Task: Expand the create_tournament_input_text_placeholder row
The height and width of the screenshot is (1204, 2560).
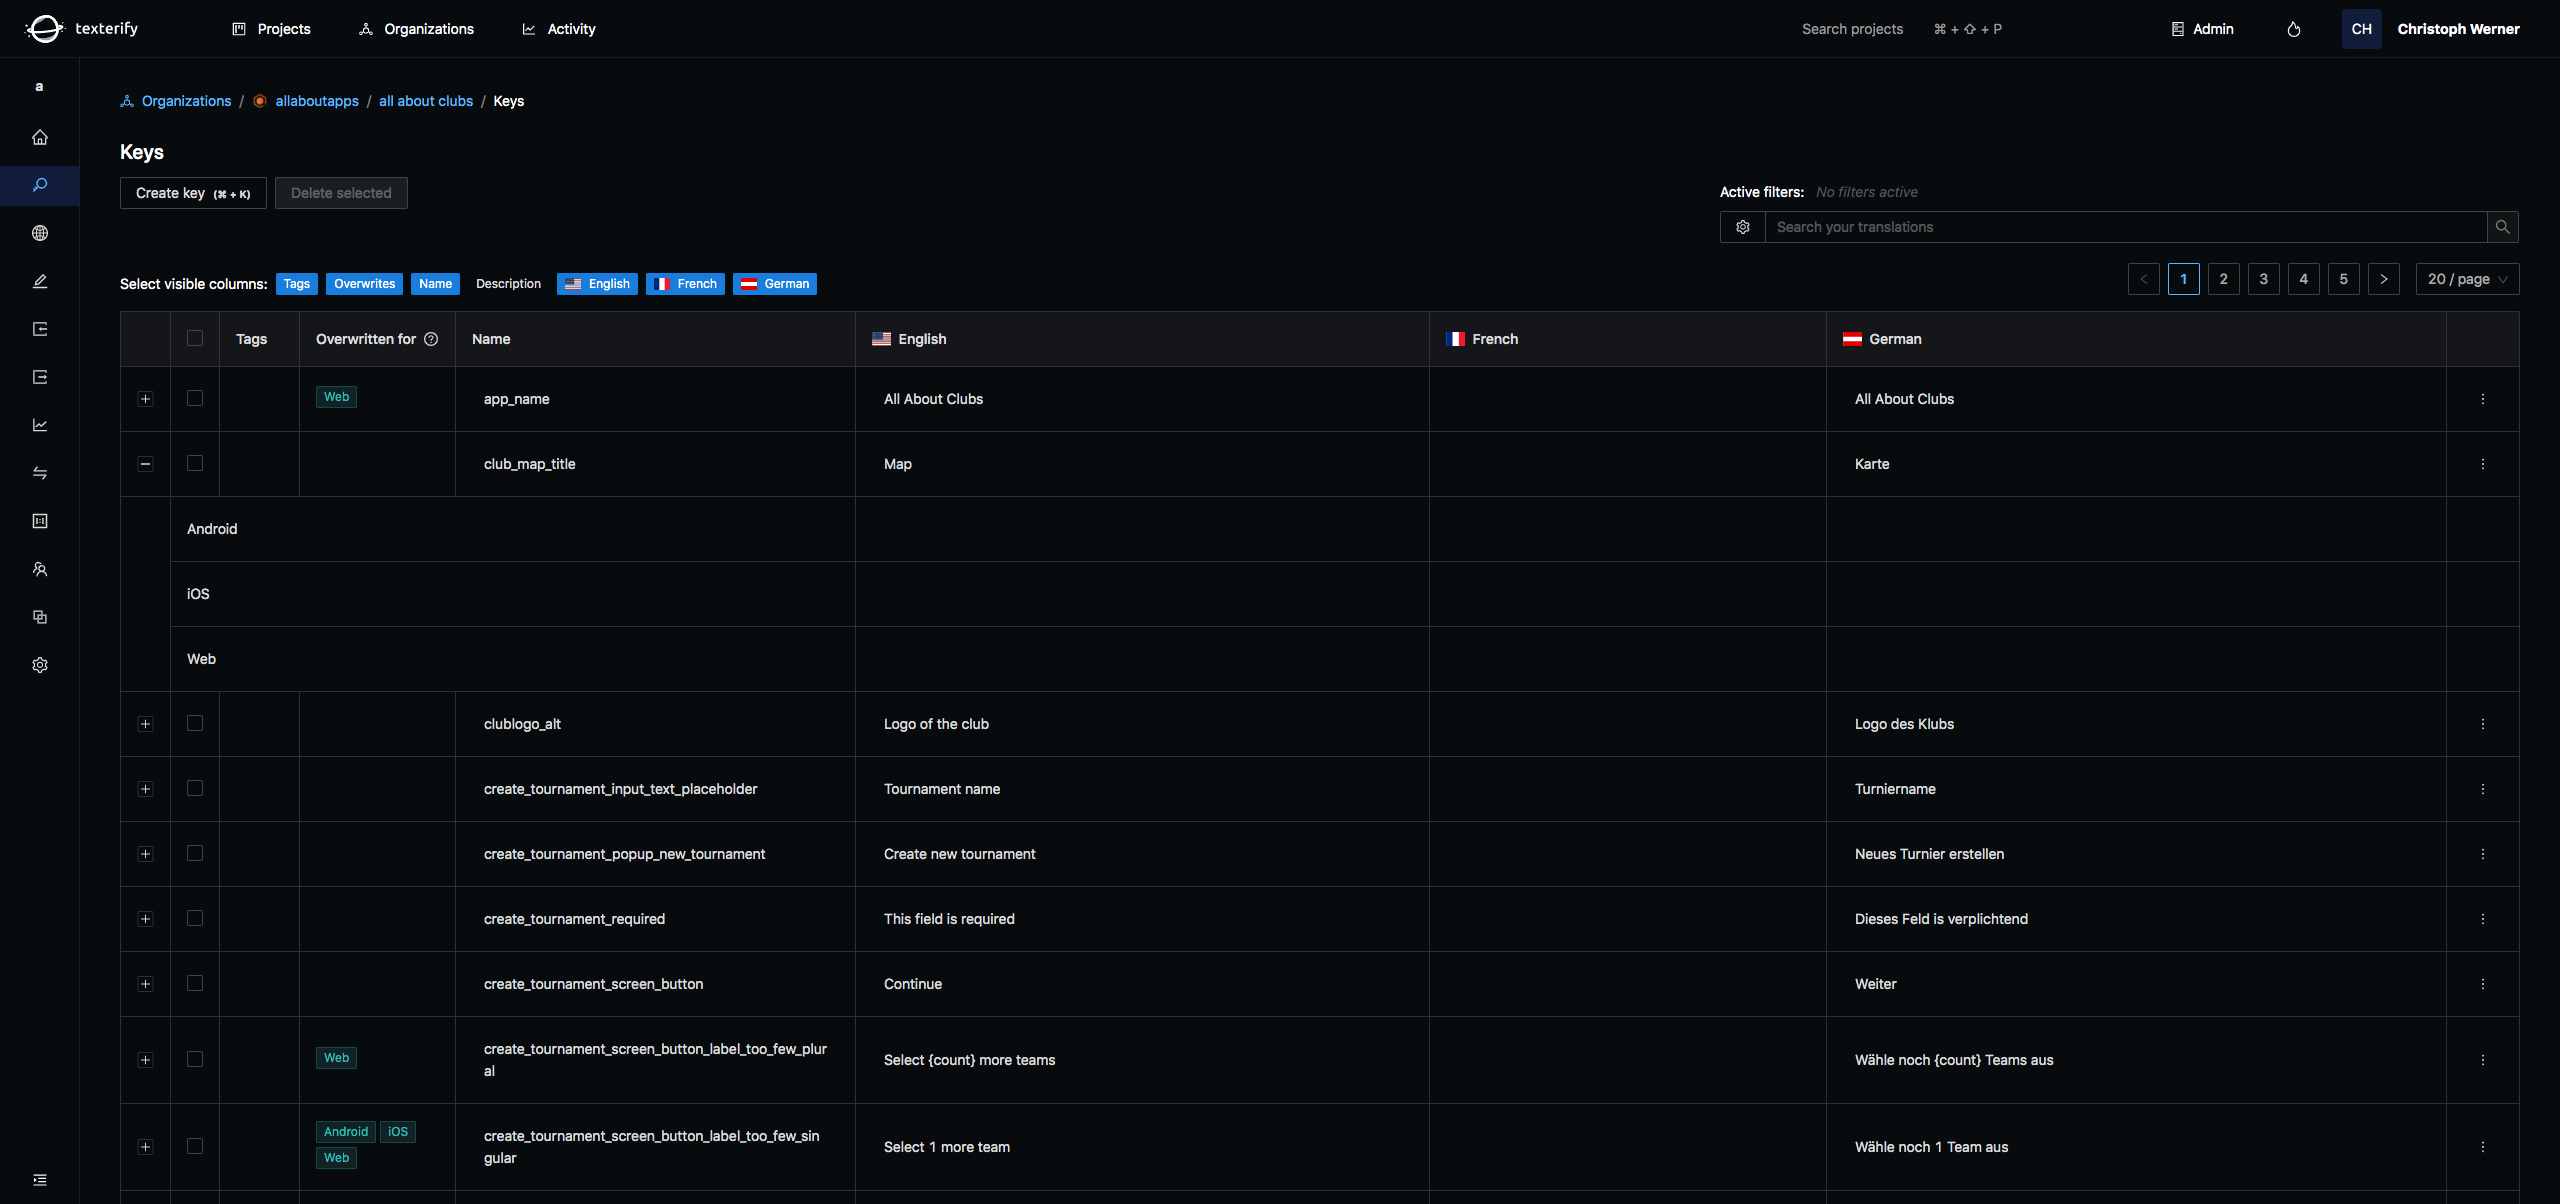Action: click(x=146, y=789)
